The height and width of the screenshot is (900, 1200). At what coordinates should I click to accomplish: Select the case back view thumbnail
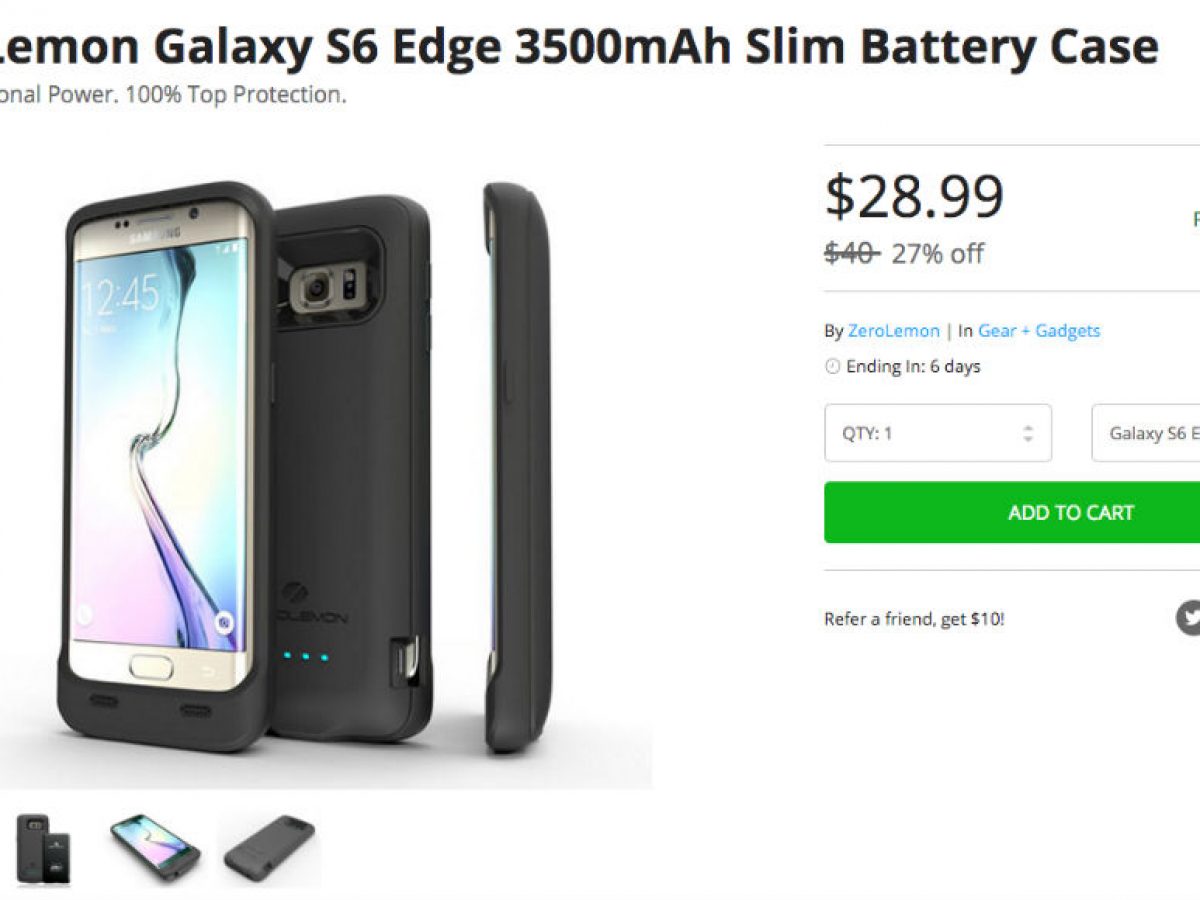(x=269, y=849)
